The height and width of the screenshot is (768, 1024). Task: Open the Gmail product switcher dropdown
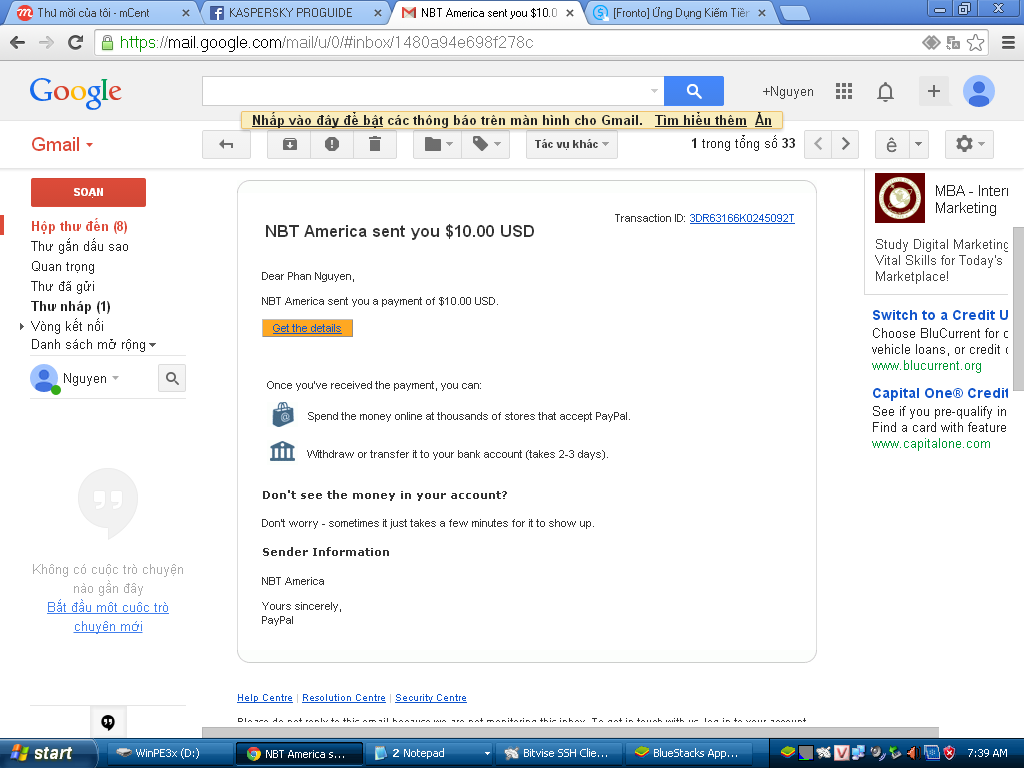(63, 144)
